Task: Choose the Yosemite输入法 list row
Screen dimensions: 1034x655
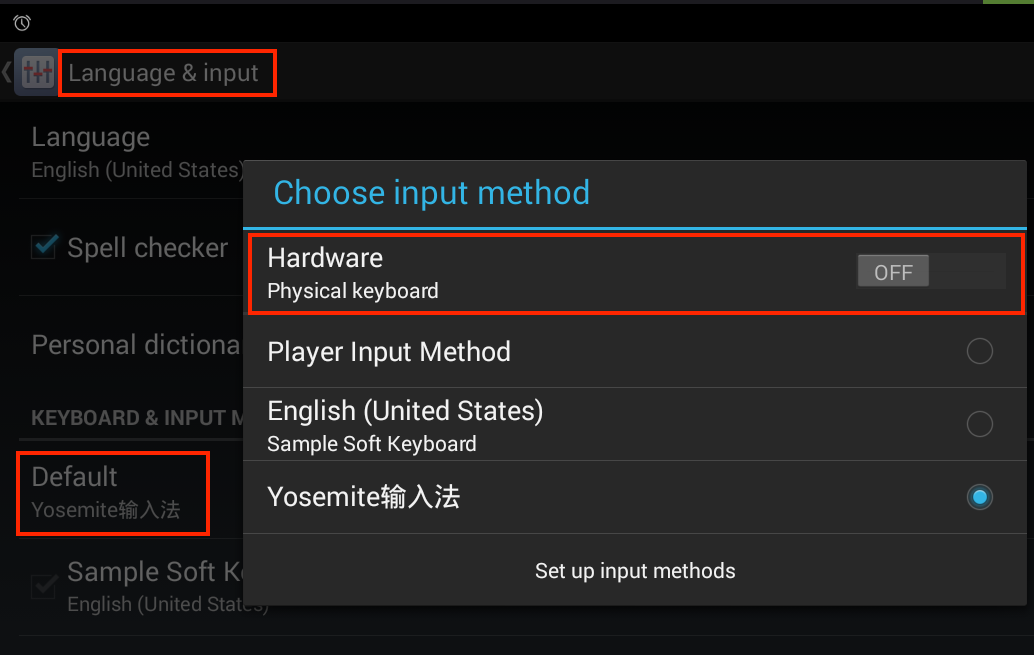Action: click(x=635, y=497)
